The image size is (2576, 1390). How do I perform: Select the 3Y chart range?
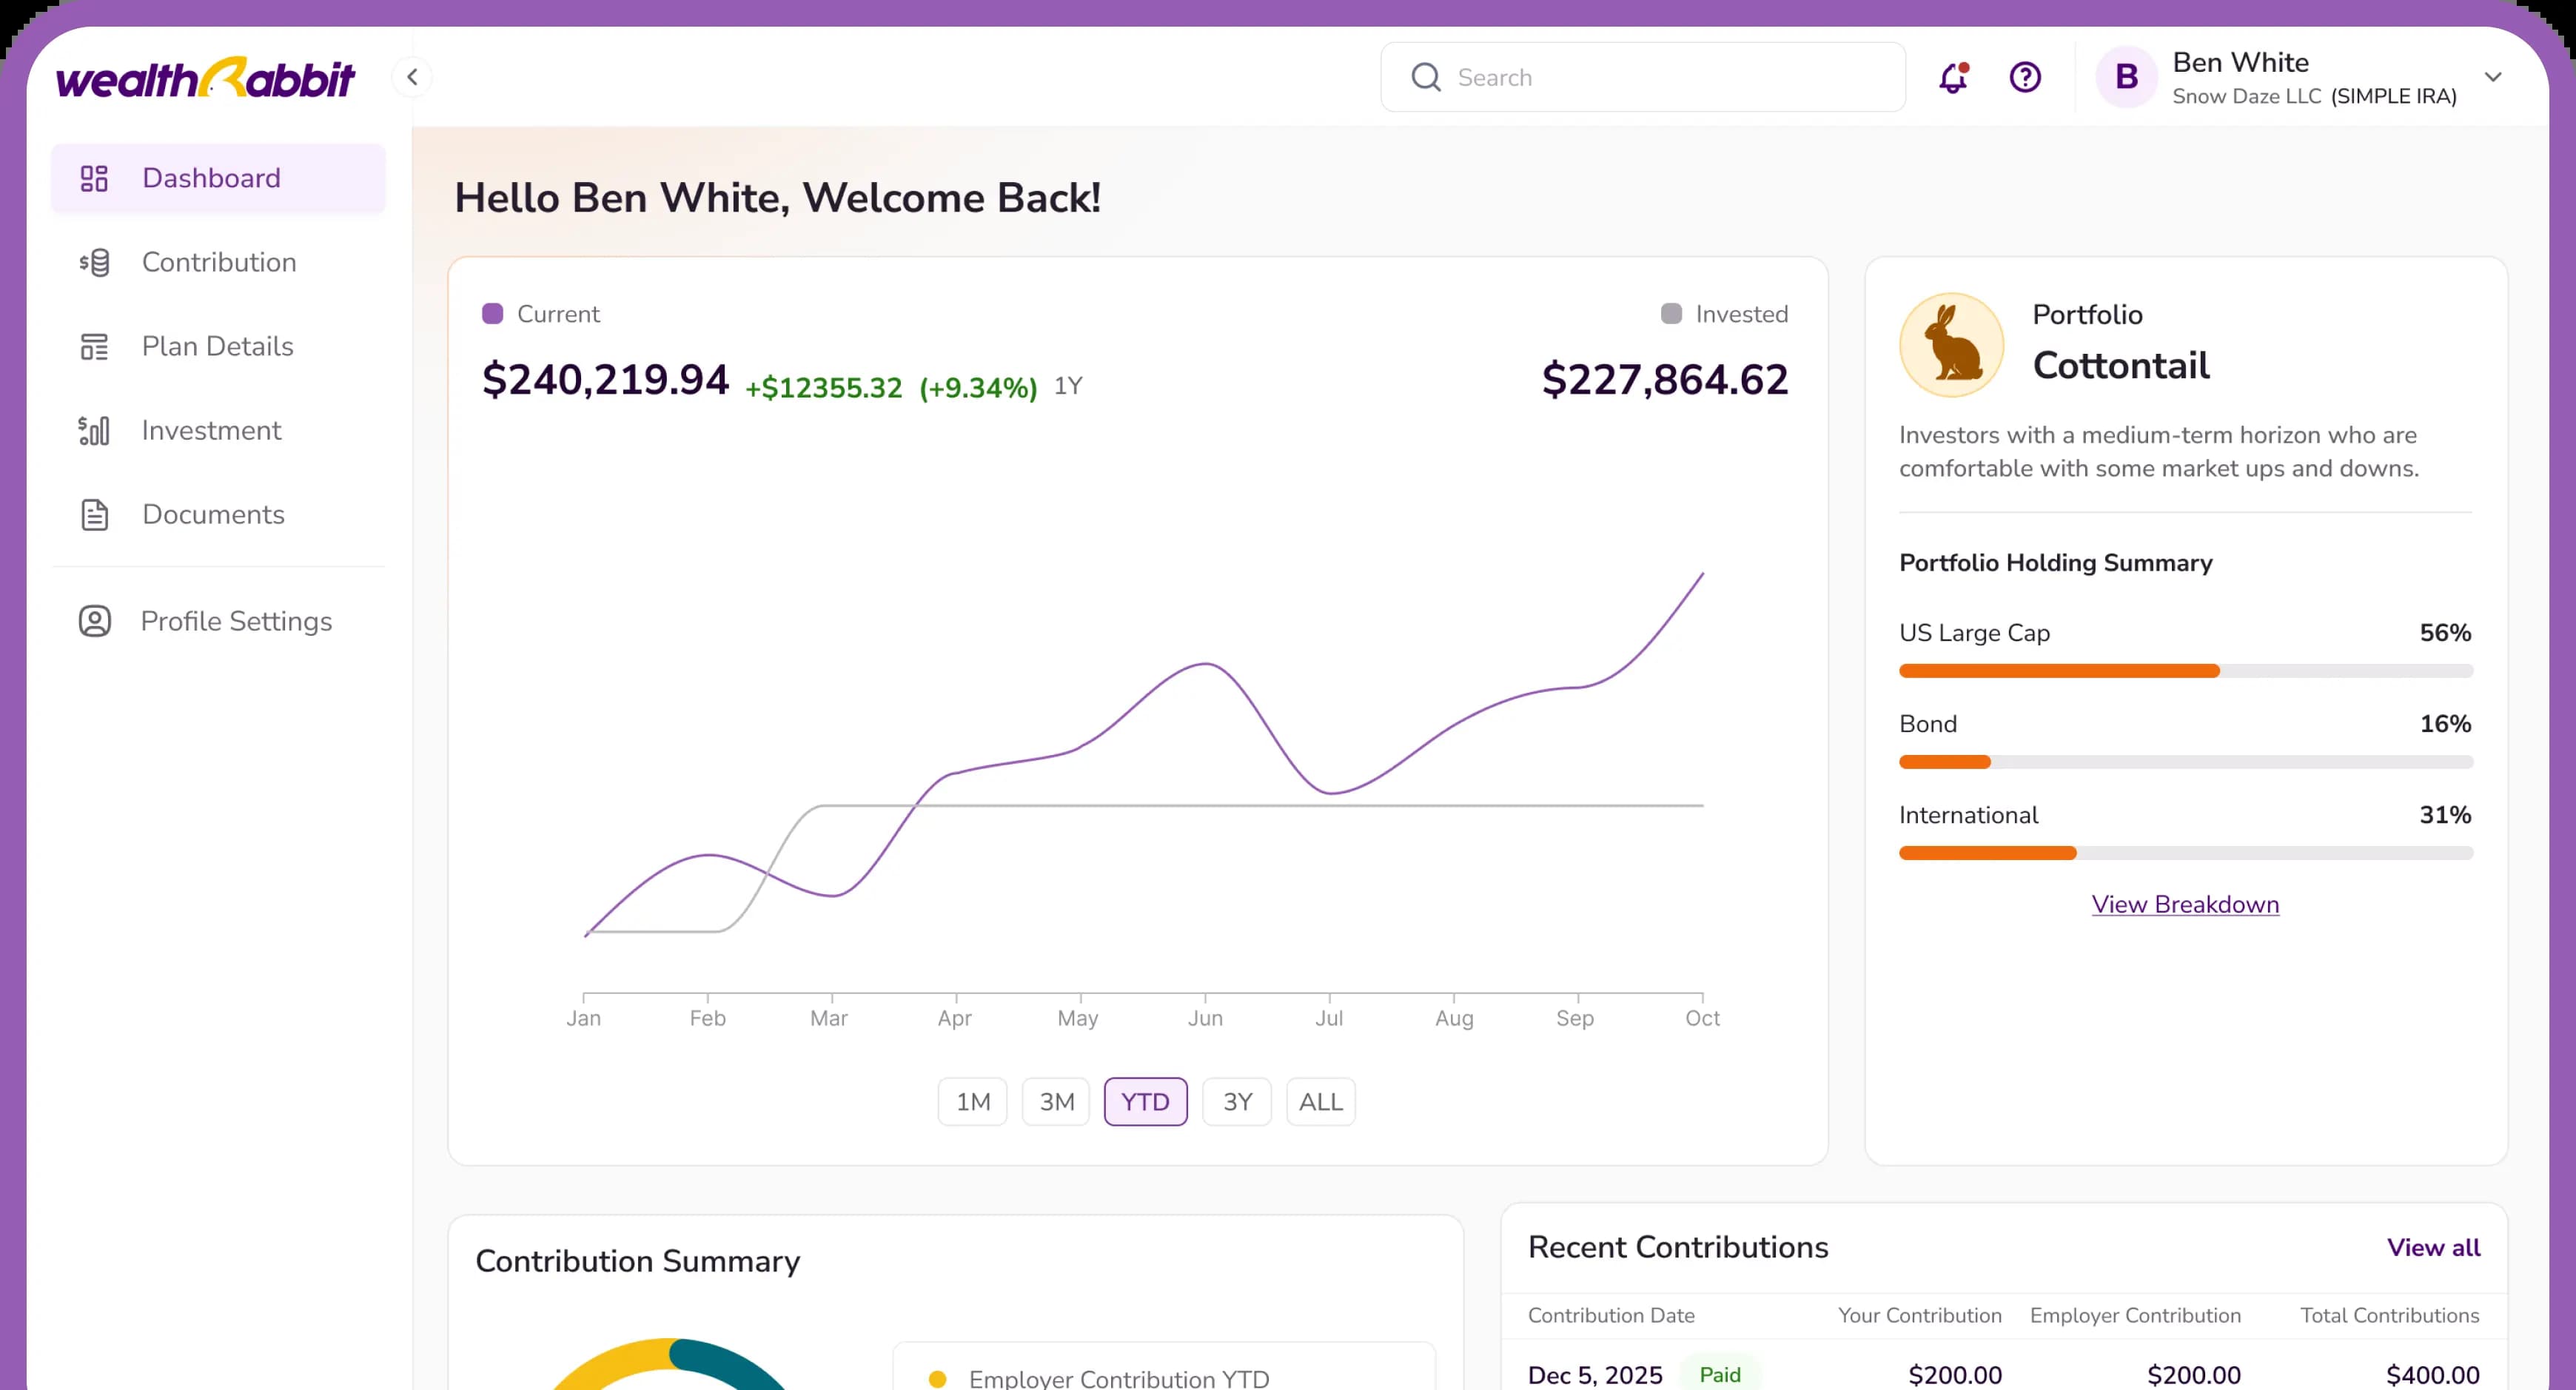tap(1237, 1101)
